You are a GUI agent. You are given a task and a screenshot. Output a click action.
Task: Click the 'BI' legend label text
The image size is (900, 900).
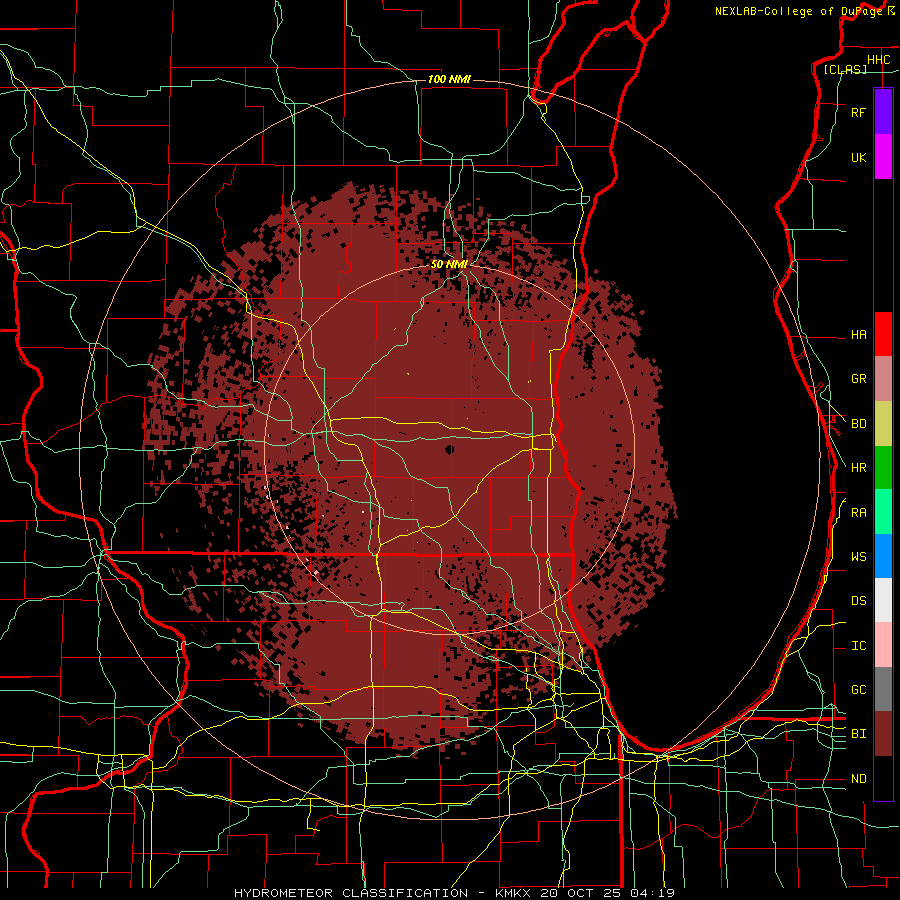tap(858, 734)
